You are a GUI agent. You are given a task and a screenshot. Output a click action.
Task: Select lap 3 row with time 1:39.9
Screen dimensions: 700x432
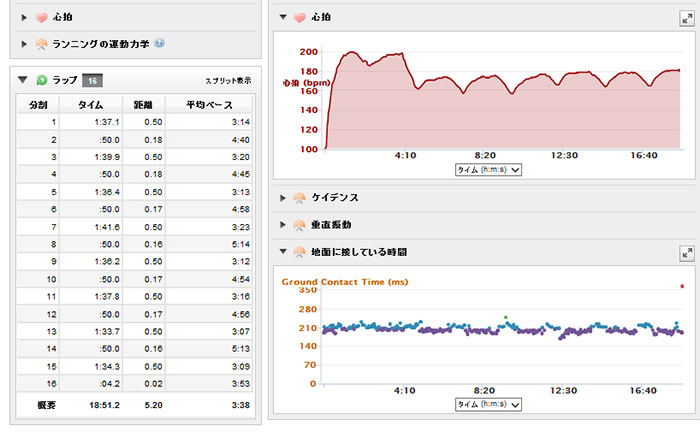click(134, 157)
